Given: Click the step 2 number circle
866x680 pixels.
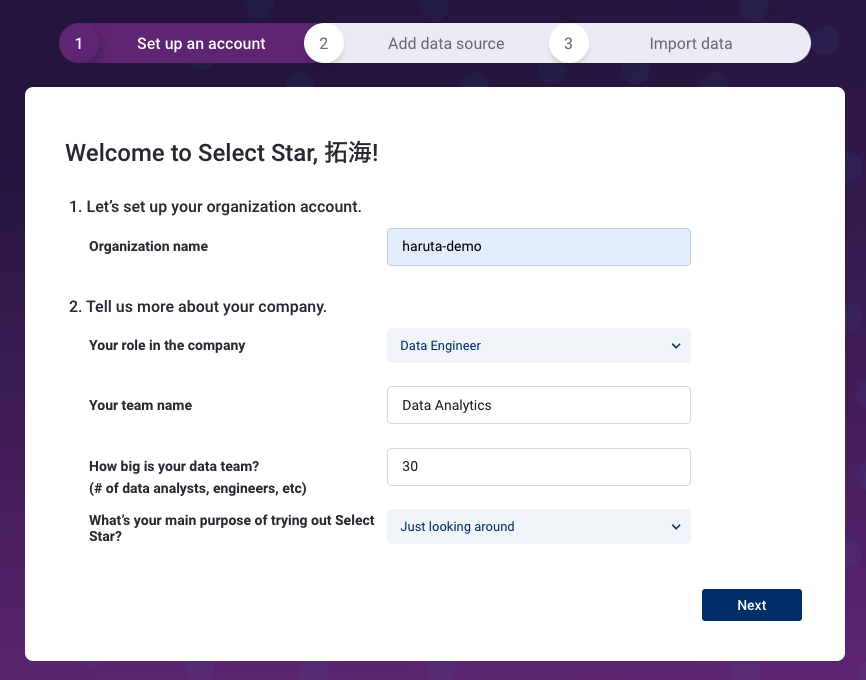Looking at the screenshot, I should pyautogui.click(x=324, y=43).
